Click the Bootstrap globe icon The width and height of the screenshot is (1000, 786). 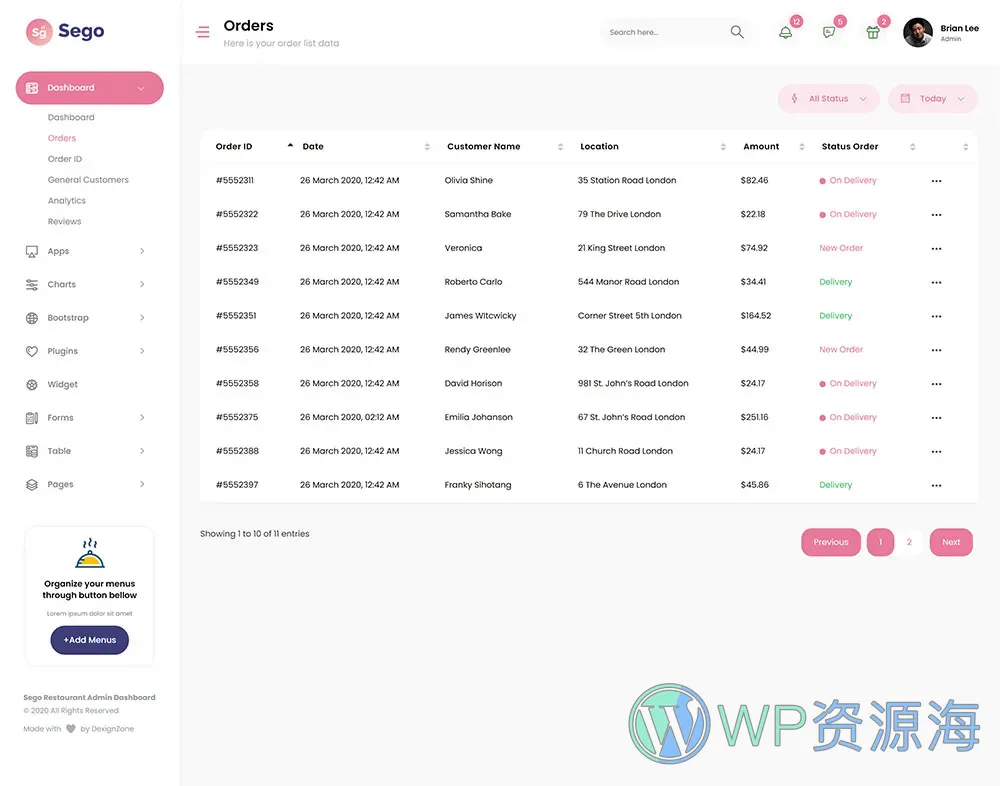click(31, 317)
